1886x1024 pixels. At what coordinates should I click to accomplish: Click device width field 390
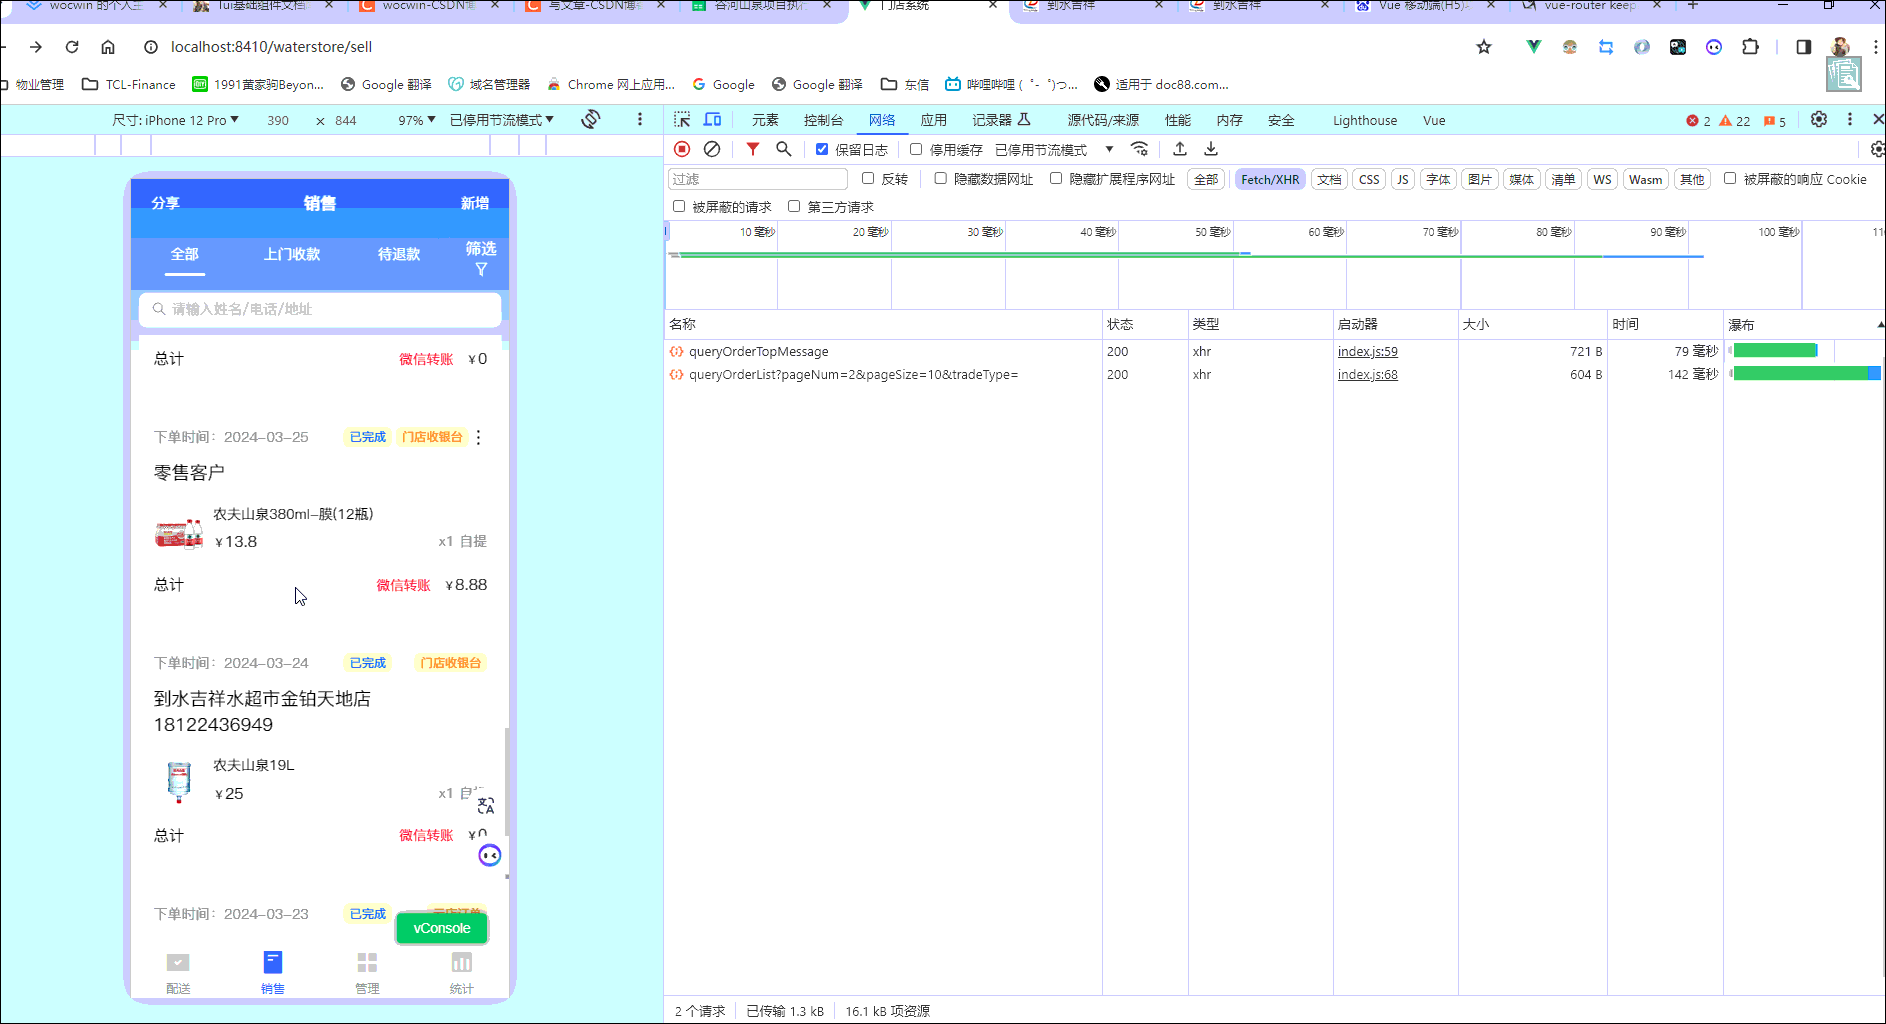point(278,120)
